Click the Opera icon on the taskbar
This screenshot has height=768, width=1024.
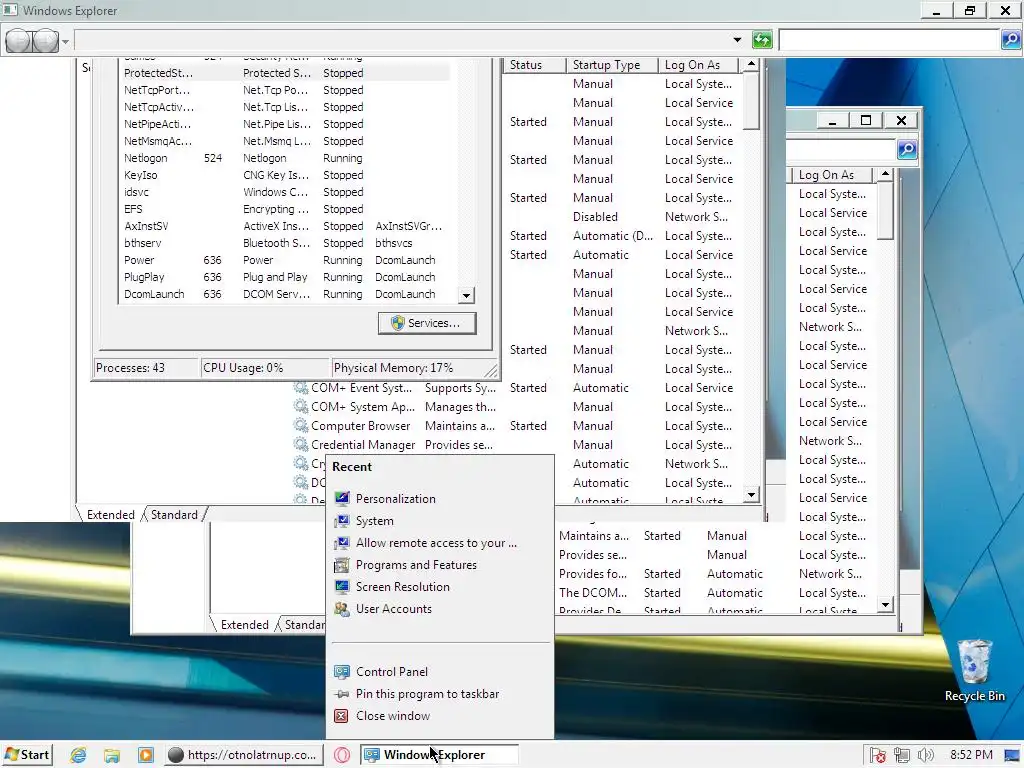click(x=342, y=755)
